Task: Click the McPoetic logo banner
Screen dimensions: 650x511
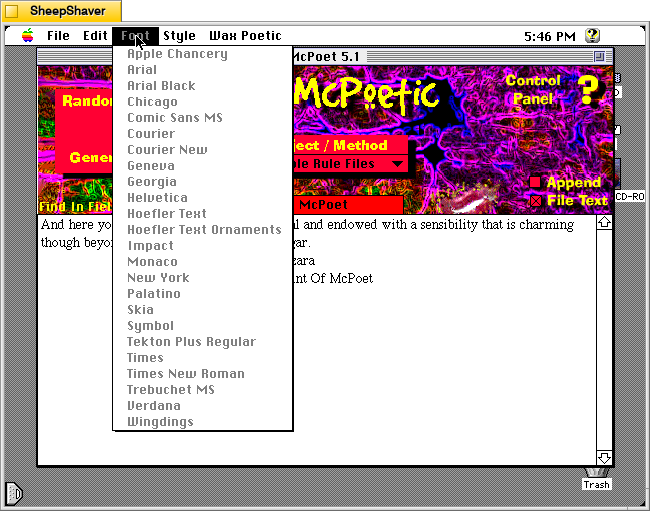Action: pyautogui.click(x=366, y=94)
